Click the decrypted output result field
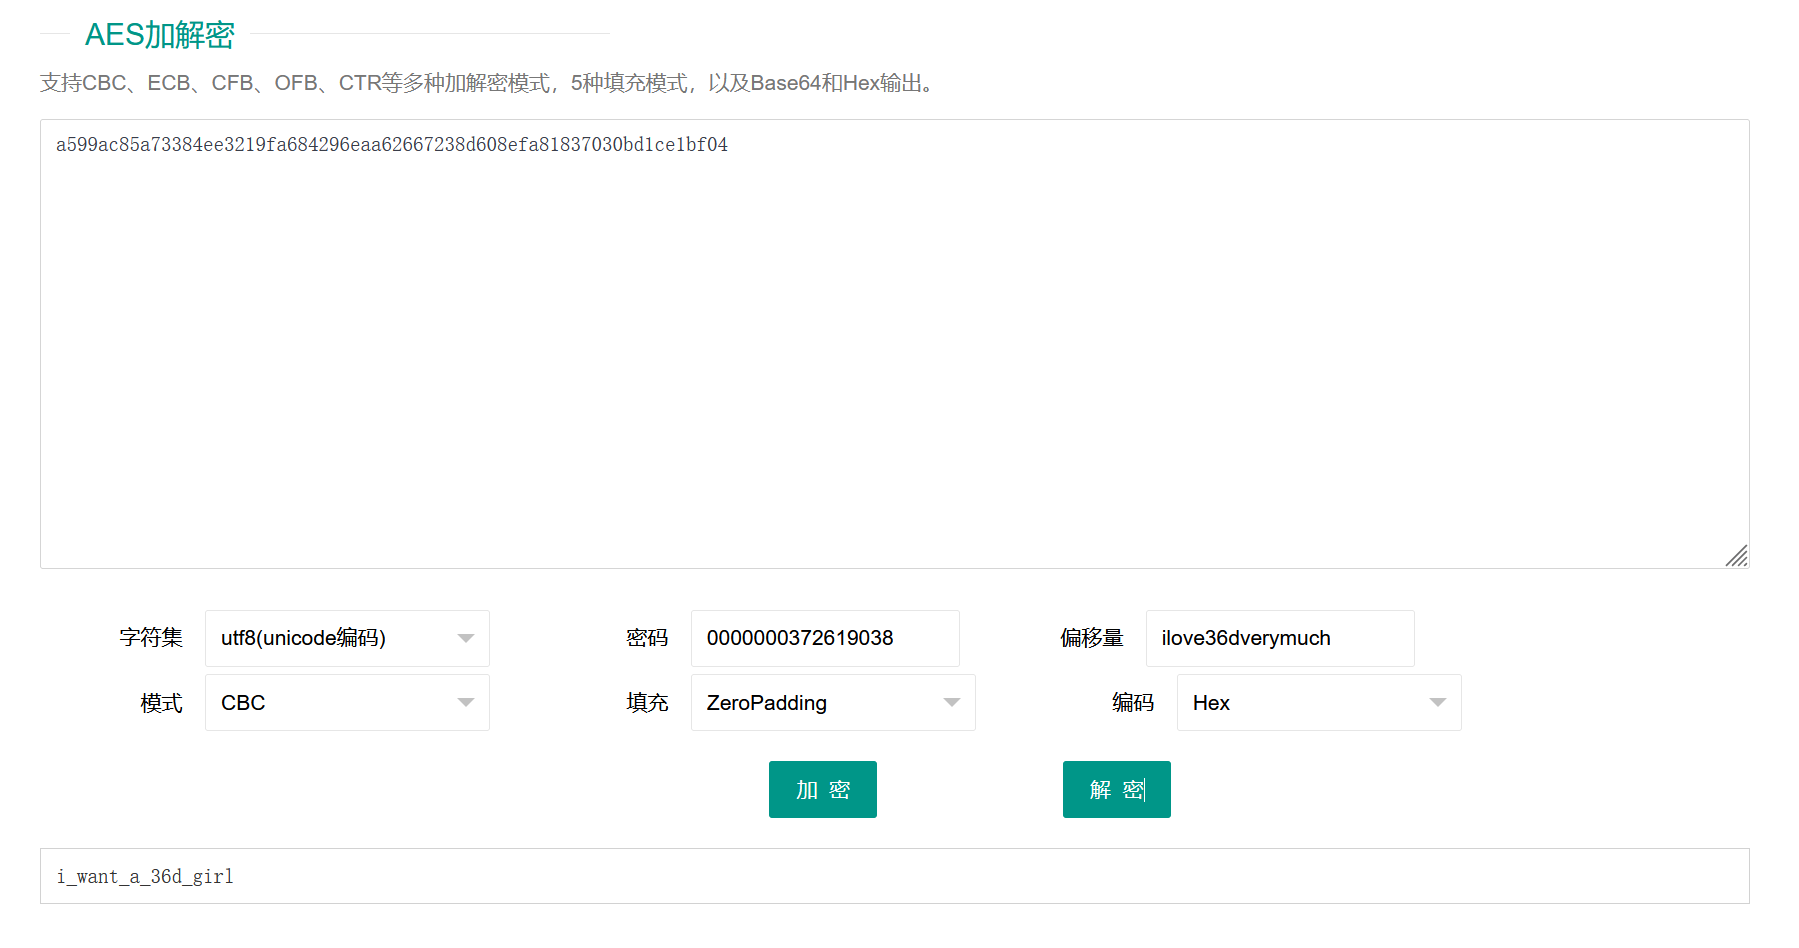The image size is (1799, 948). [894, 876]
